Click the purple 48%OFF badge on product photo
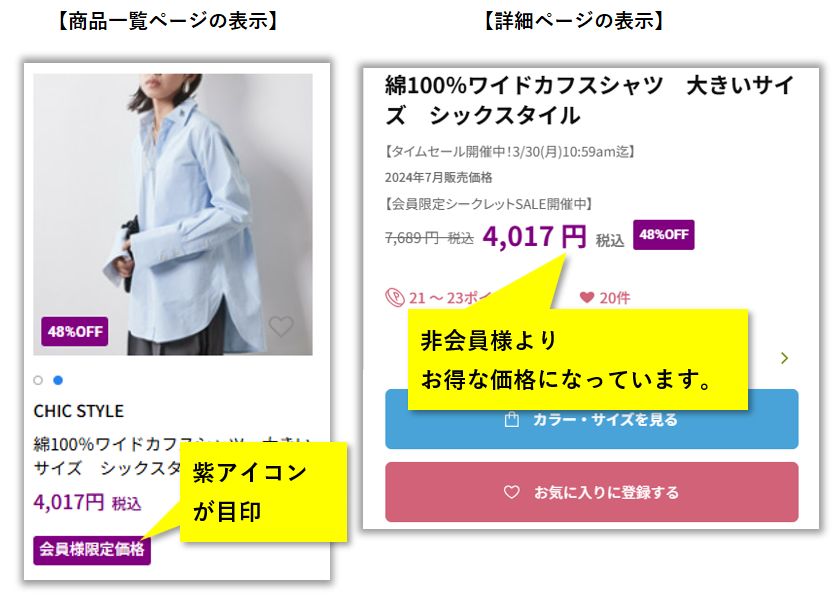 [x=75, y=331]
